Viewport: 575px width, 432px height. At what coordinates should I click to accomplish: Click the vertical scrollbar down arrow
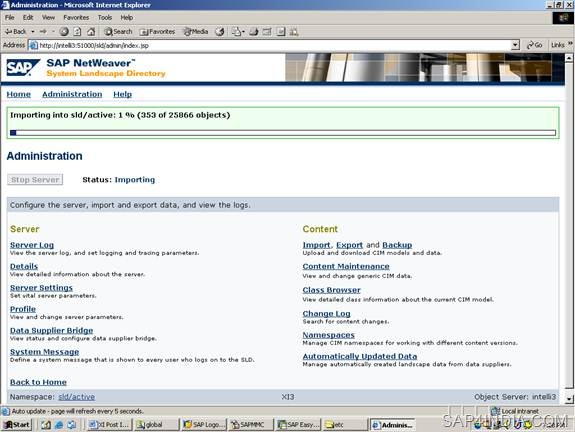[x=569, y=399]
